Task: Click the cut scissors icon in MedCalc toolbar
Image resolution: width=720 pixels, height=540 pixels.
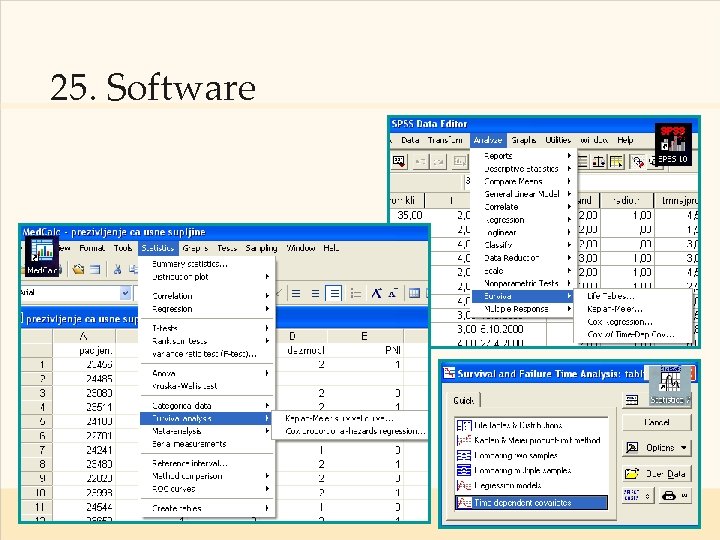Action: [118, 270]
